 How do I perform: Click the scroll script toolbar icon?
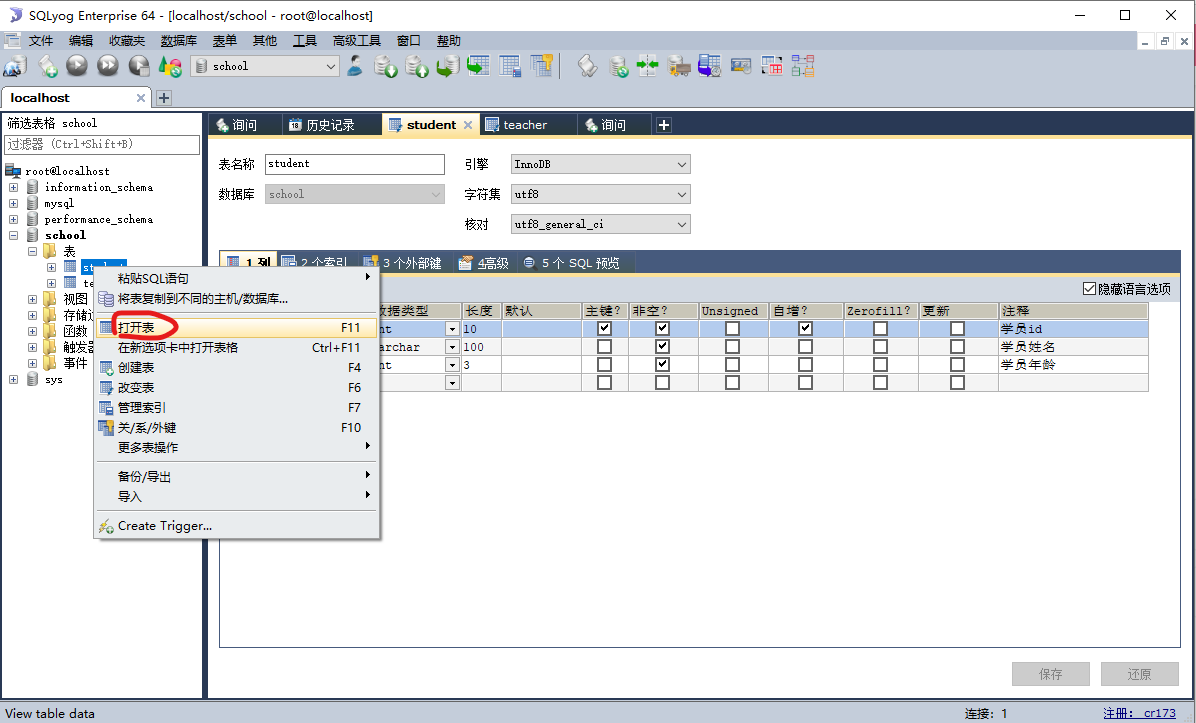pos(587,66)
